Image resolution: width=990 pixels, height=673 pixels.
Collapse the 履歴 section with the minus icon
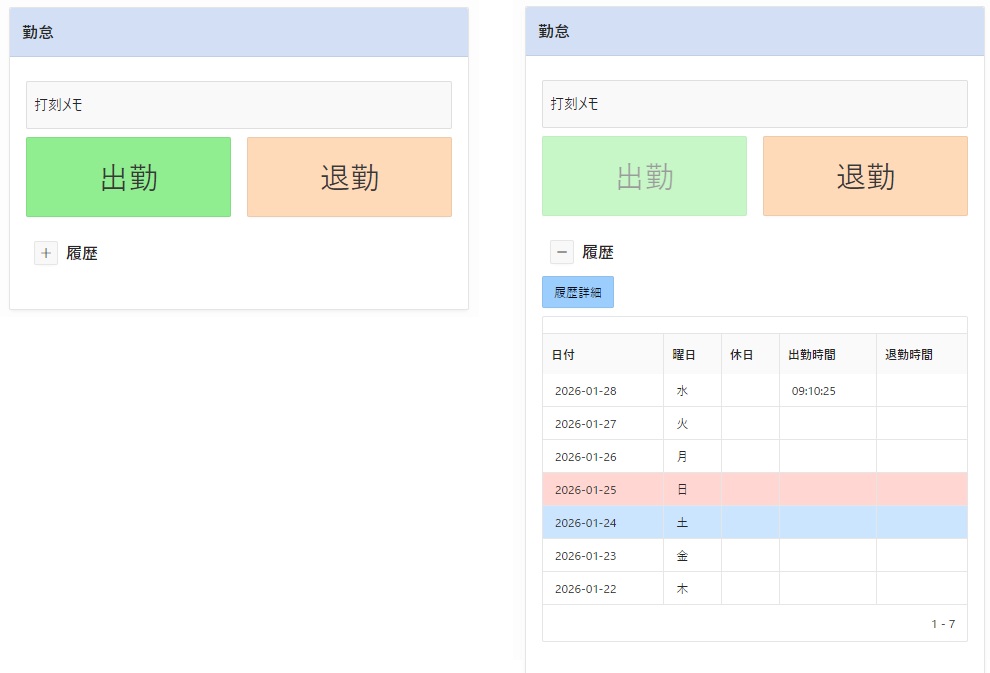tap(562, 252)
